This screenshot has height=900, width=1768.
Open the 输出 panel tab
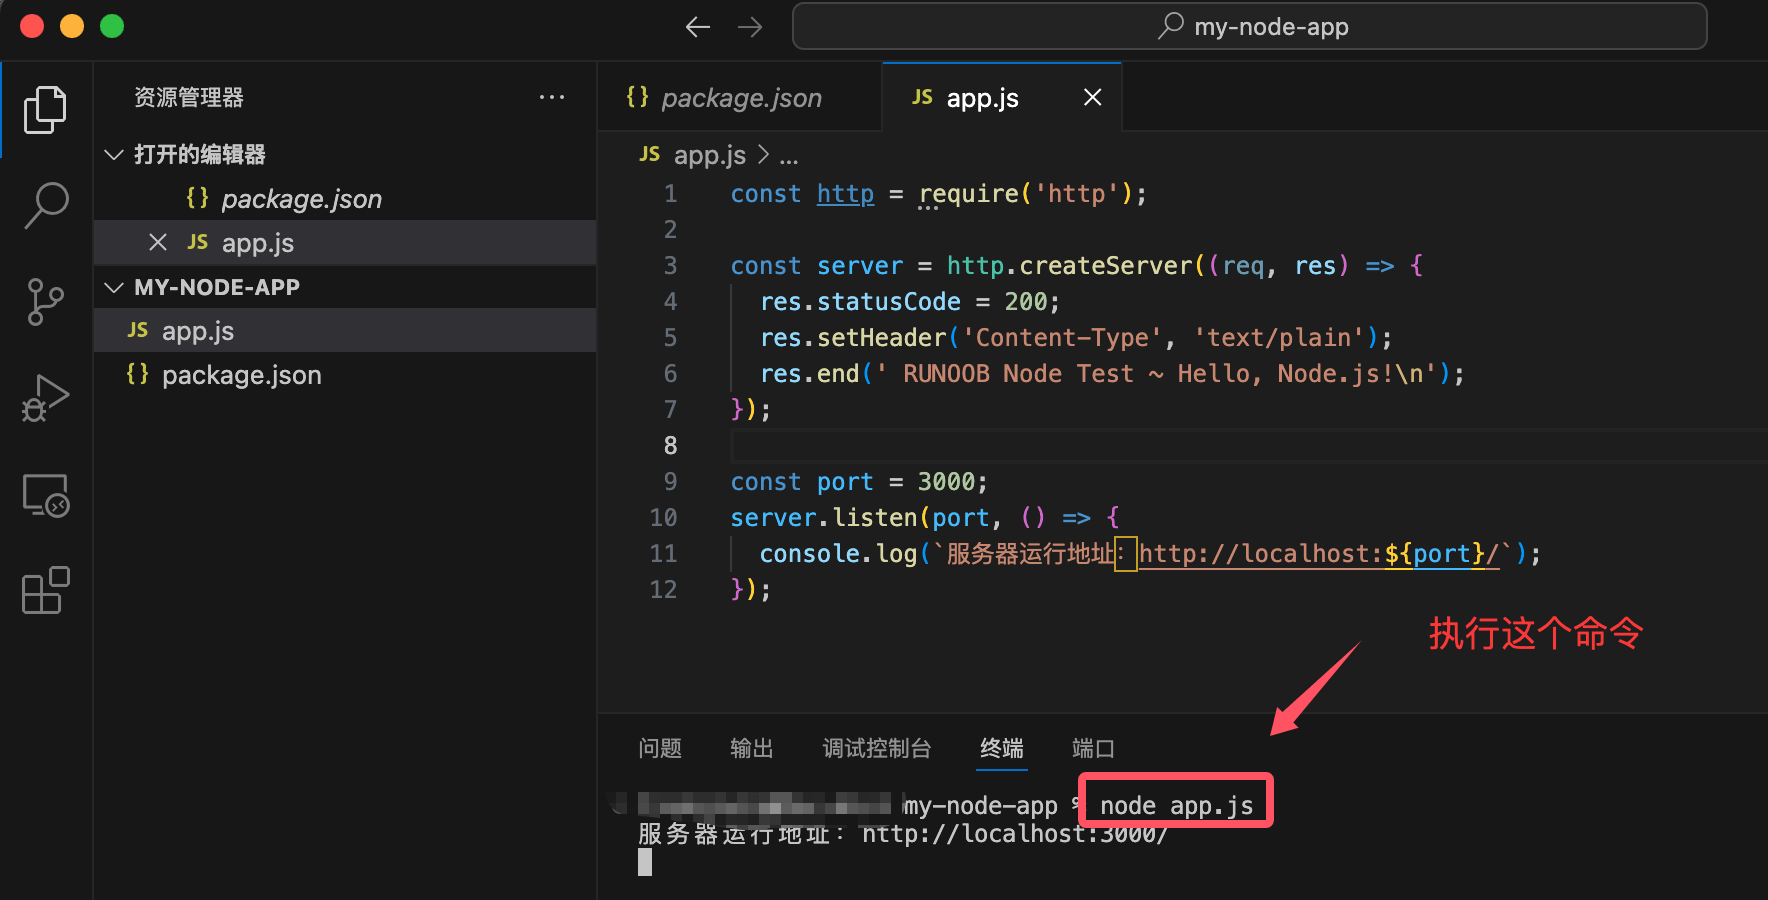(x=751, y=748)
